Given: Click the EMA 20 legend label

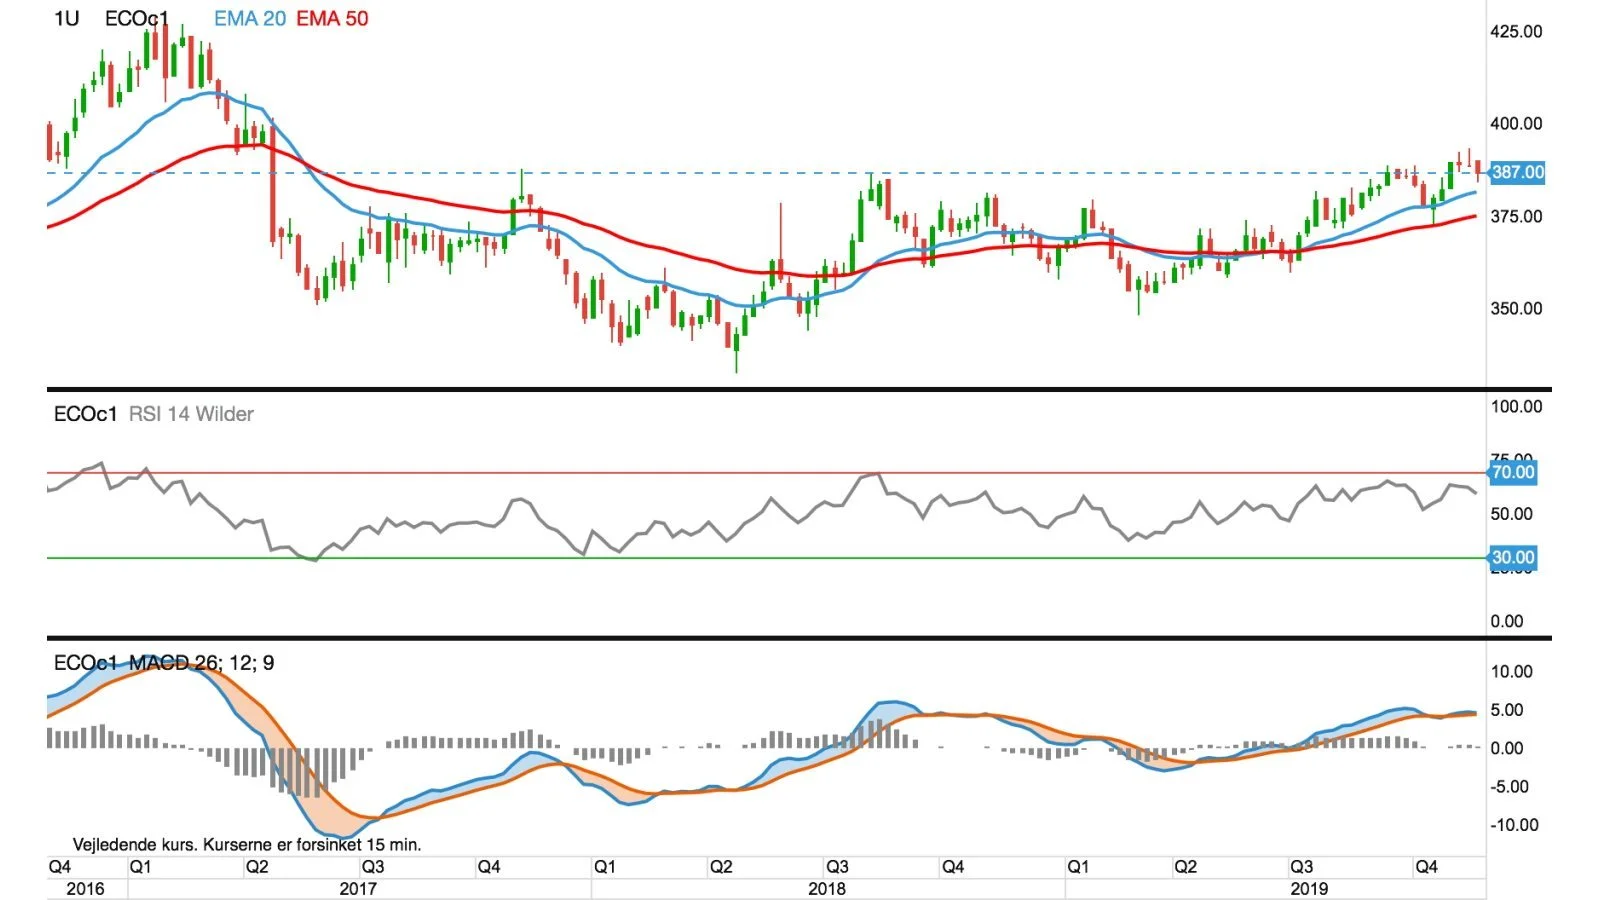Looking at the screenshot, I should (x=250, y=19).
